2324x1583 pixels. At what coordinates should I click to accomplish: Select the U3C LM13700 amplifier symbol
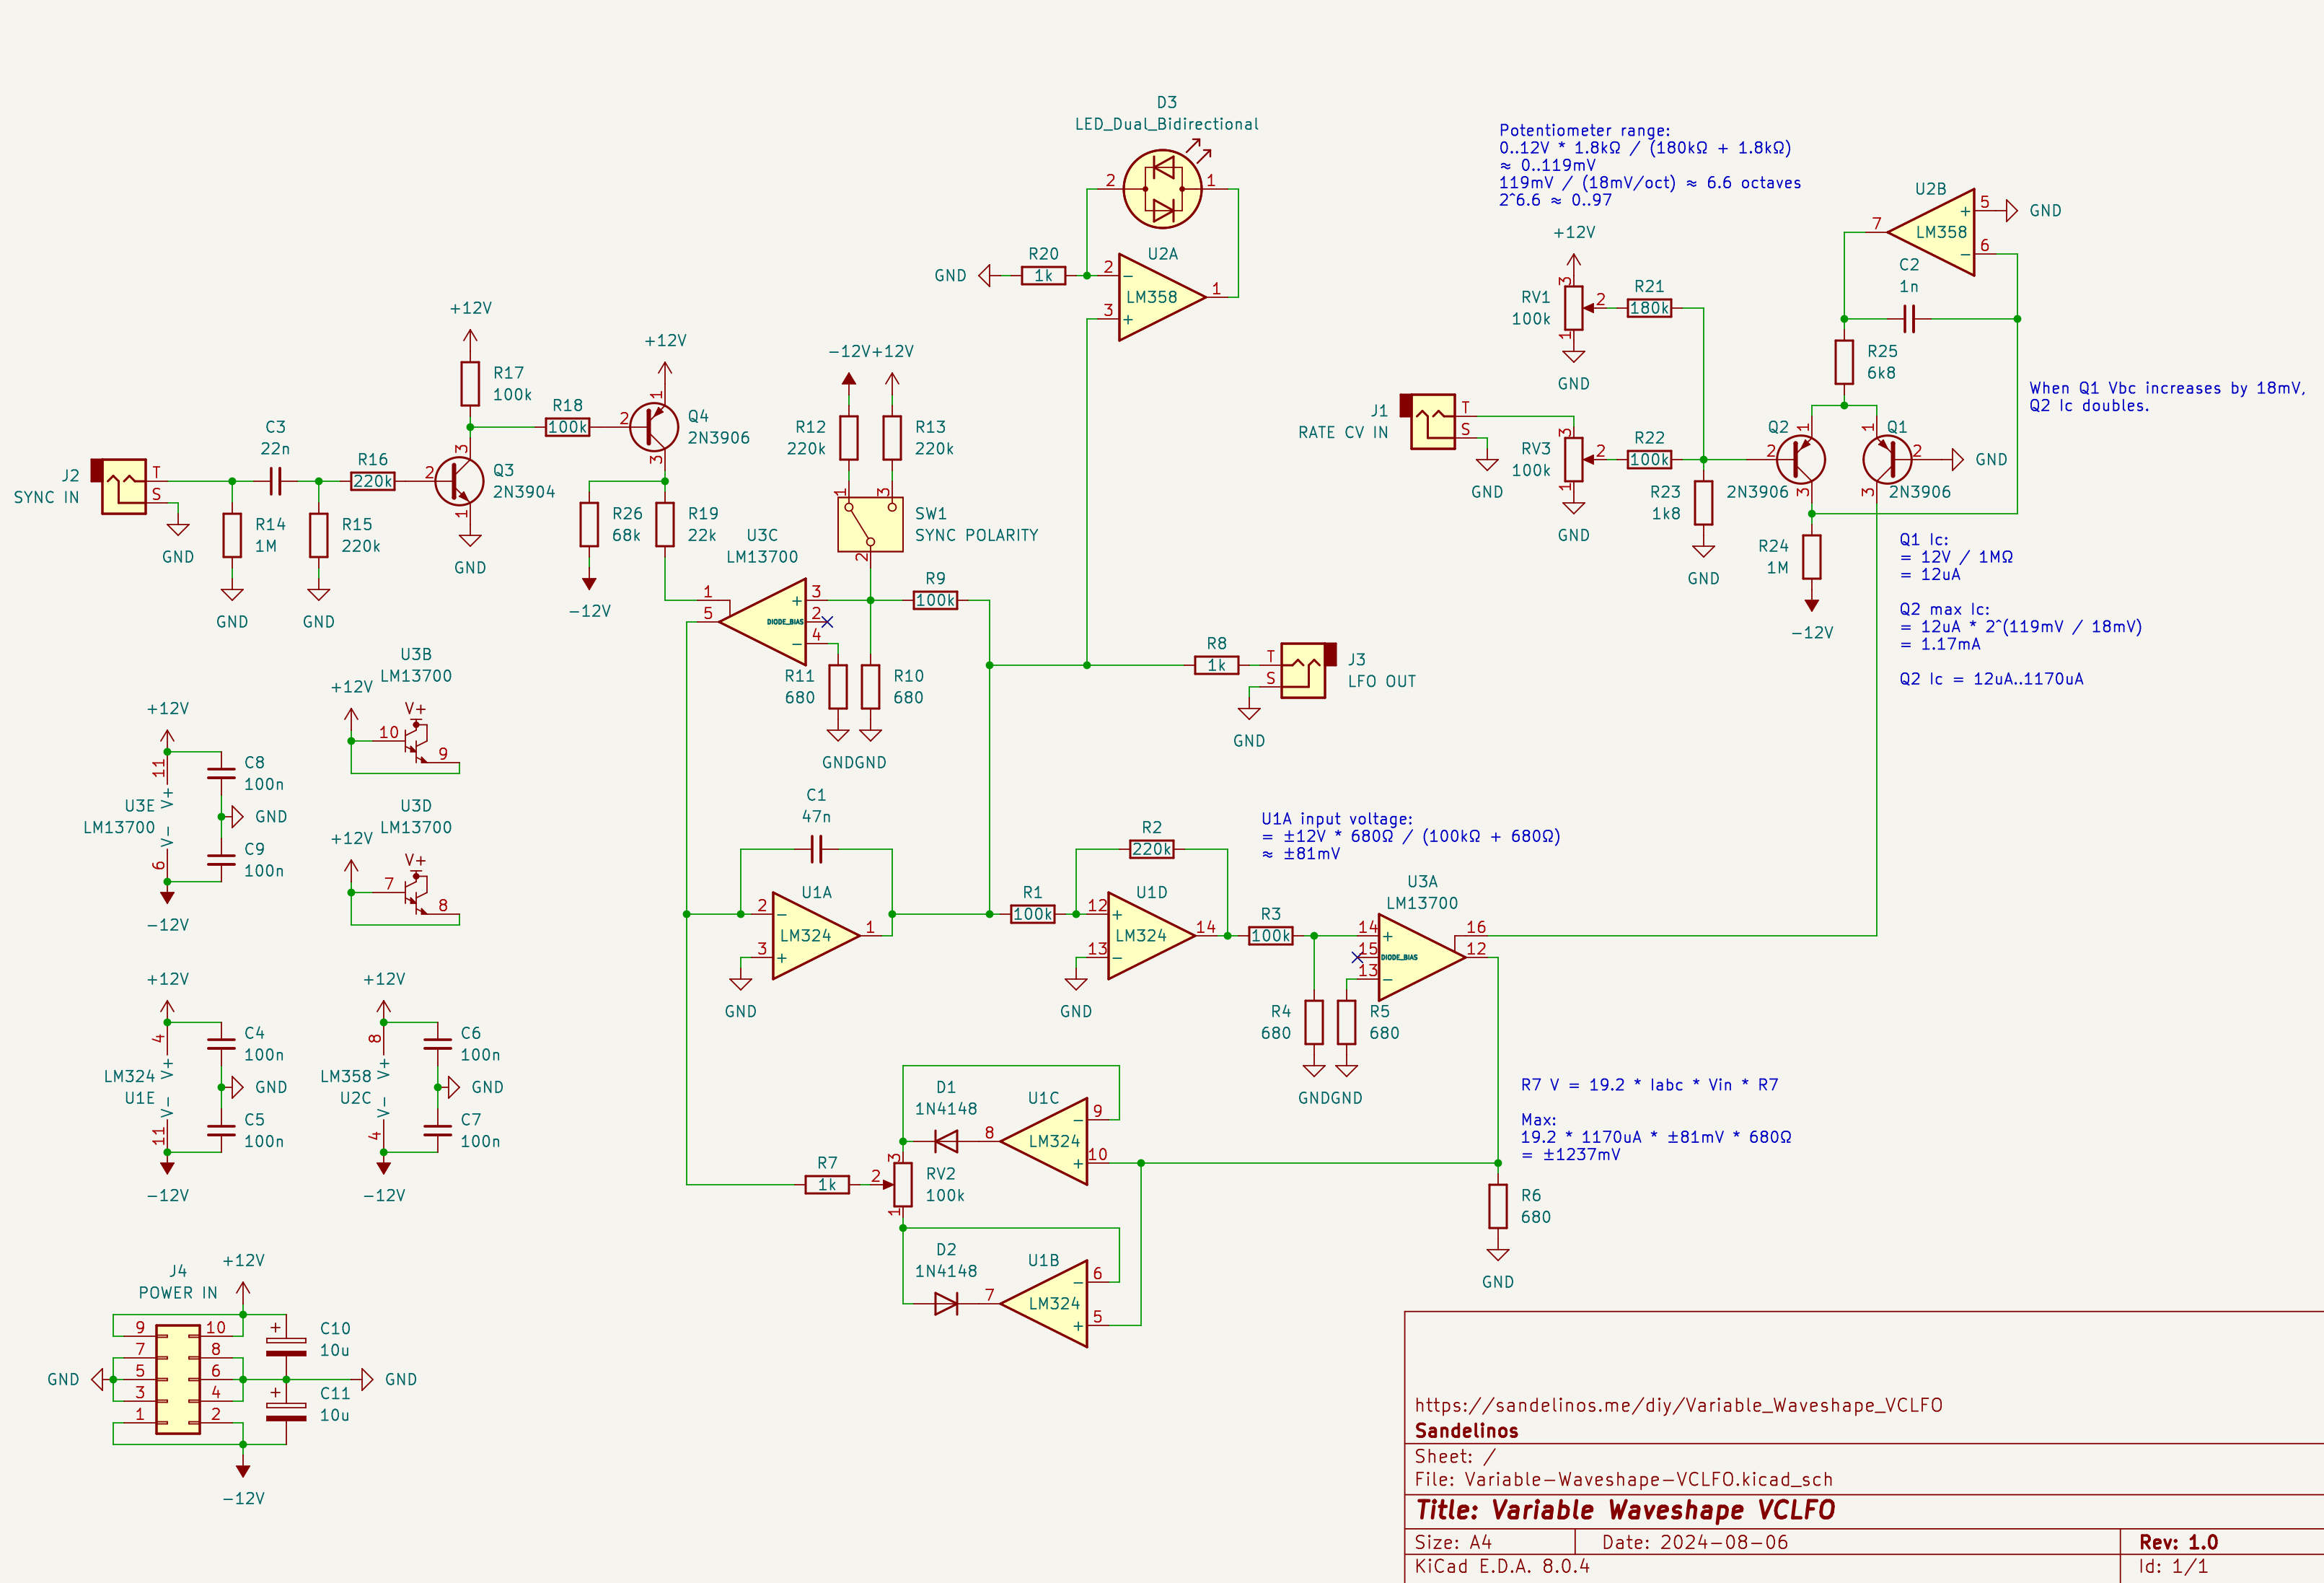point(763,622)
